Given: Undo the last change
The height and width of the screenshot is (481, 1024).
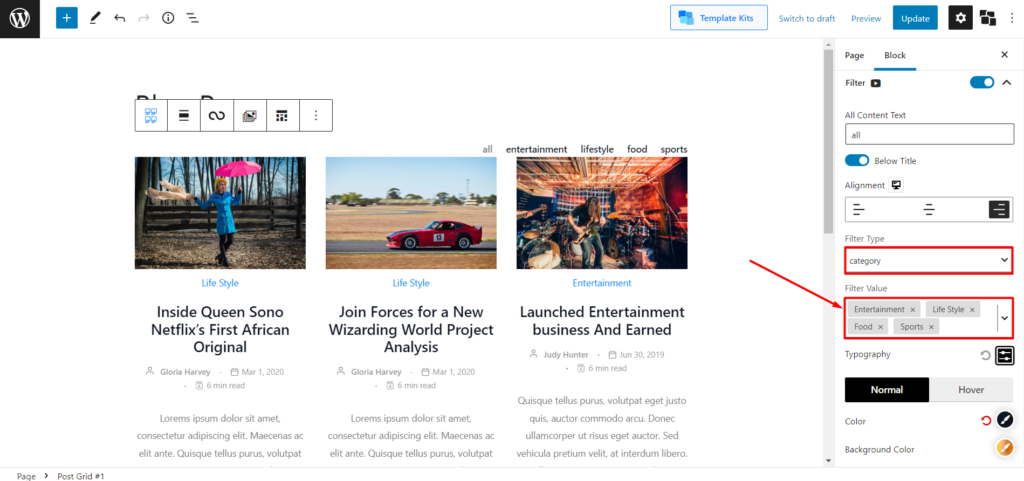Looking at the screenshot, I should pyautogui.click(x=120, y=18).
